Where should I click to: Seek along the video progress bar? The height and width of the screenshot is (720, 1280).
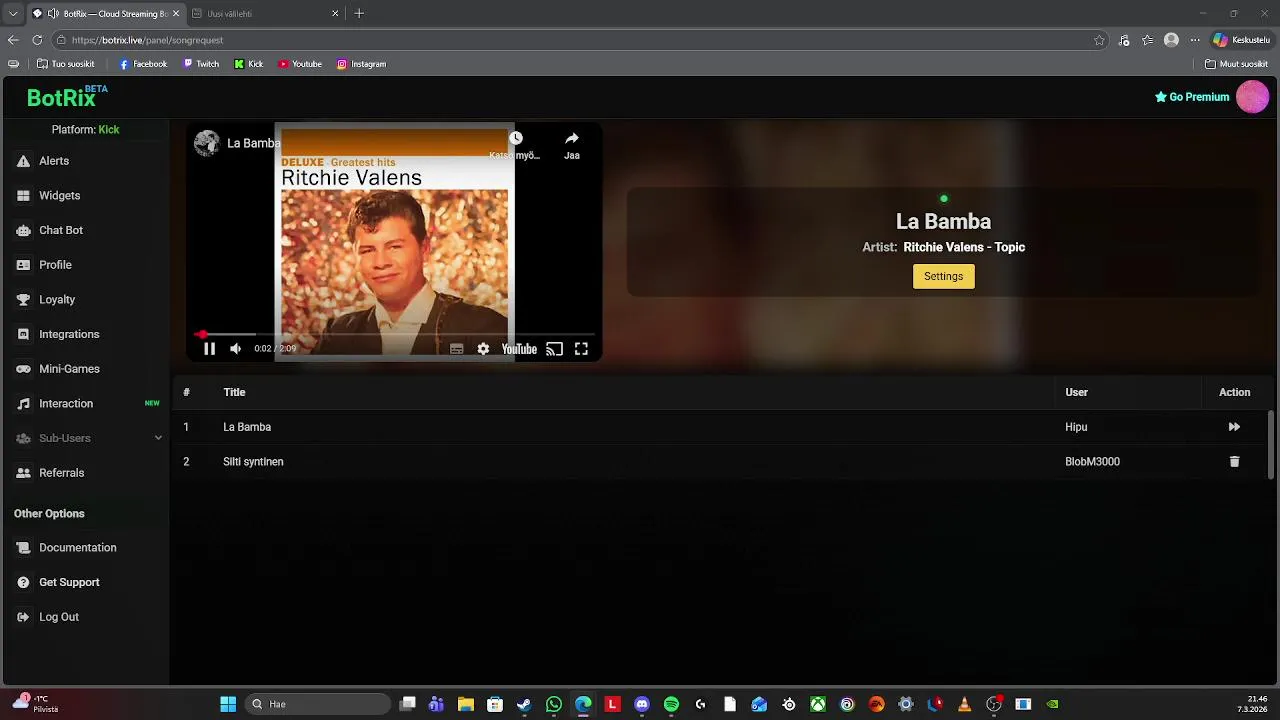[395, 334]
